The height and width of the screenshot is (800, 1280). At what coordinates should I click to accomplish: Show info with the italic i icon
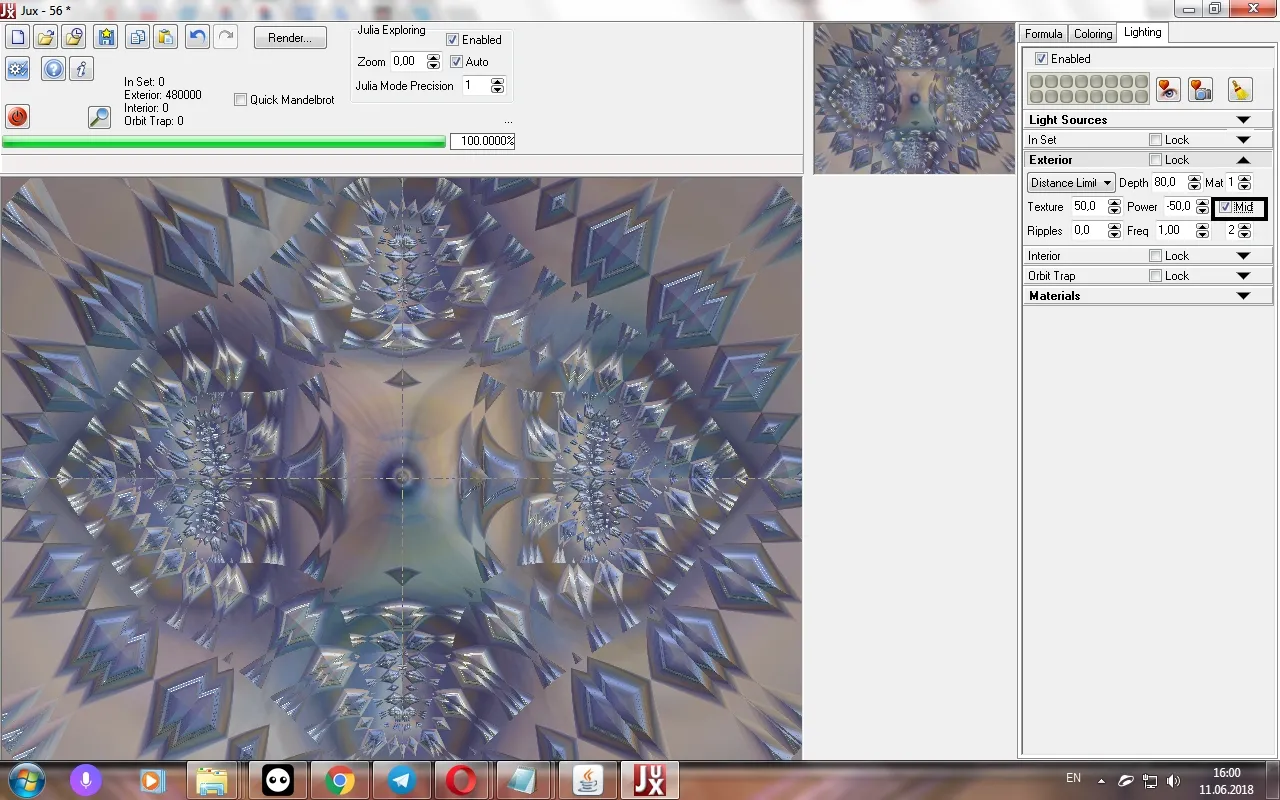point(81,69)
